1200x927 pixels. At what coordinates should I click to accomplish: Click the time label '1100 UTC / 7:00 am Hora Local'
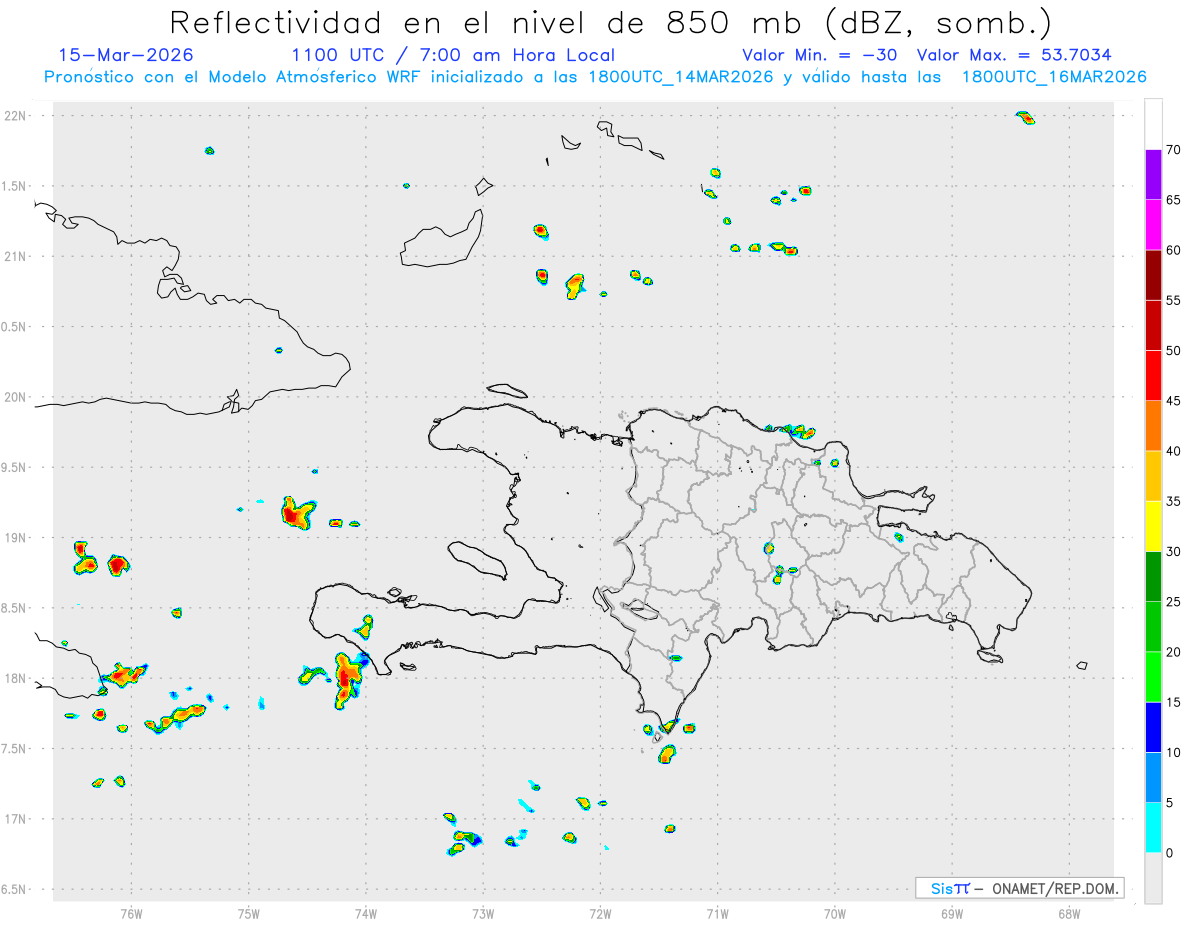(x=453, y=56)
